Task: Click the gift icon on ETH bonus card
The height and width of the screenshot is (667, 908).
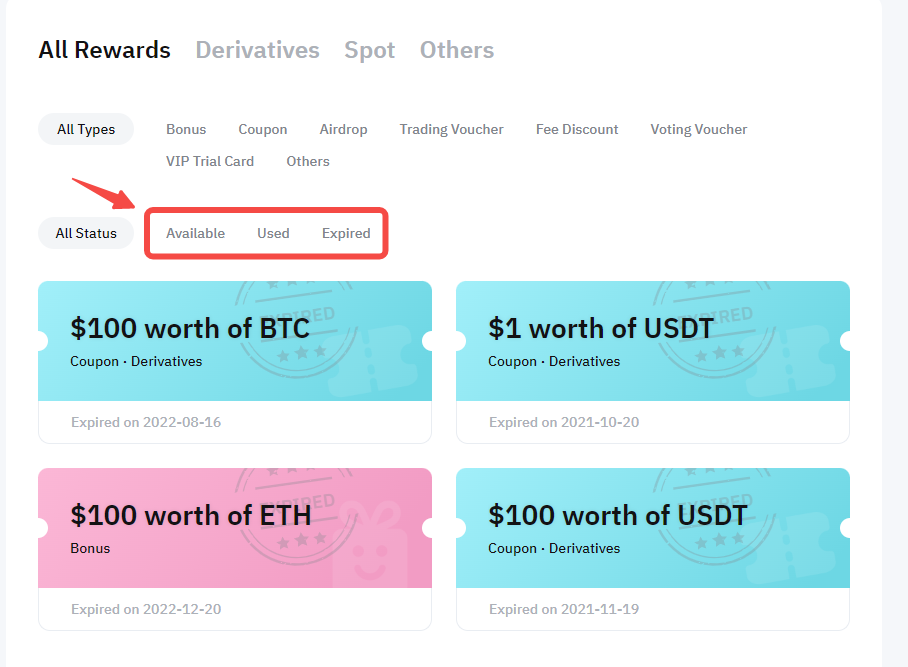Action: coord(371,545)
